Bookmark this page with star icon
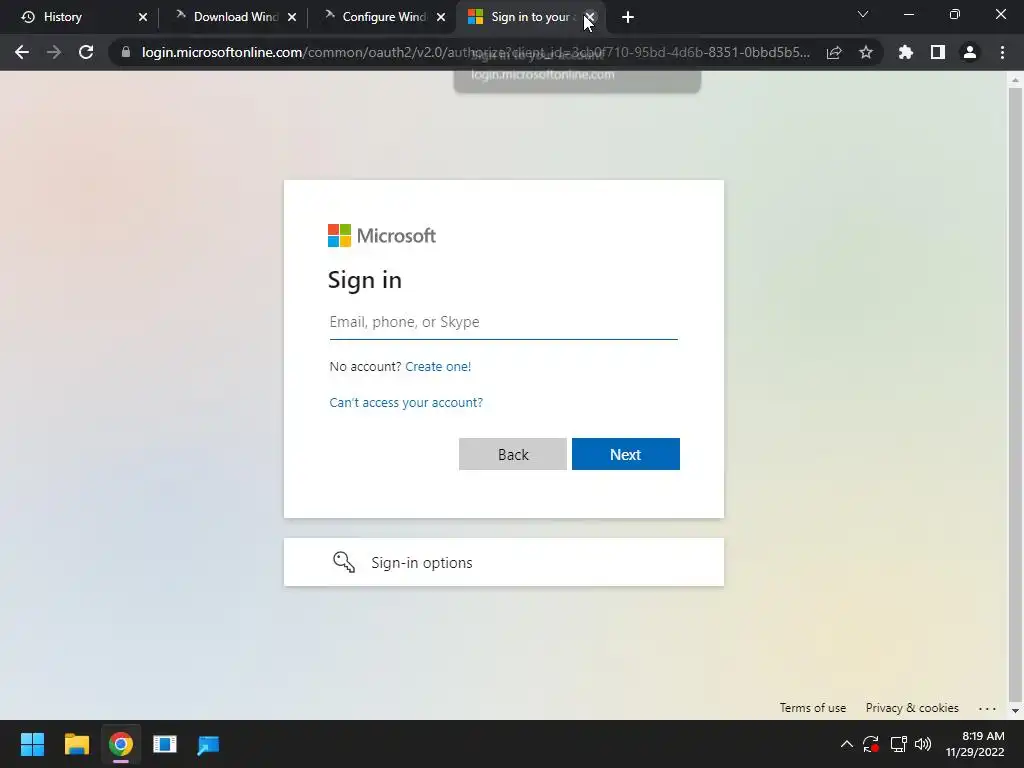Screen dimensions: 1024x768 (866, 52)
